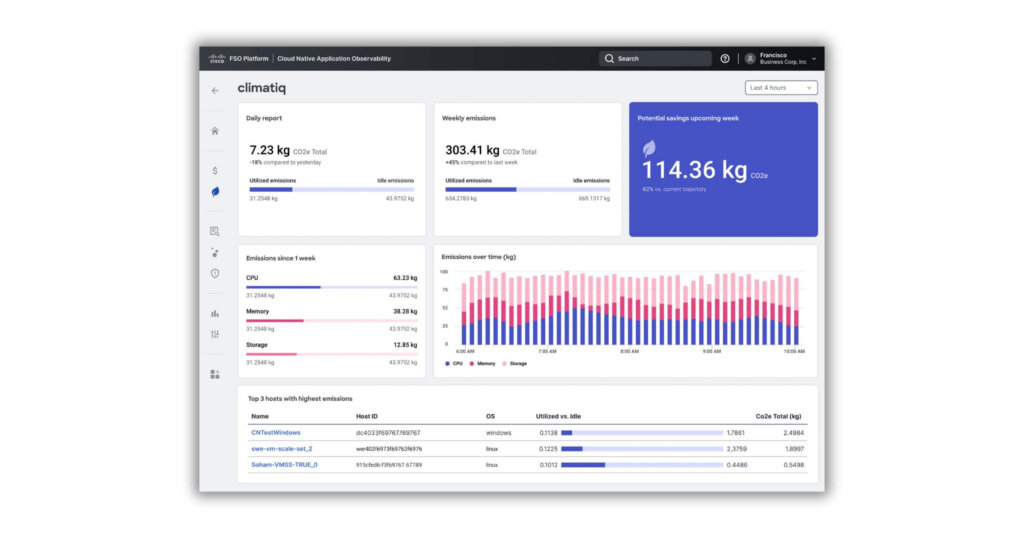Click the 7.23 kg daily total value
The height and width of the screenshot is (538, 1024).
270,150
